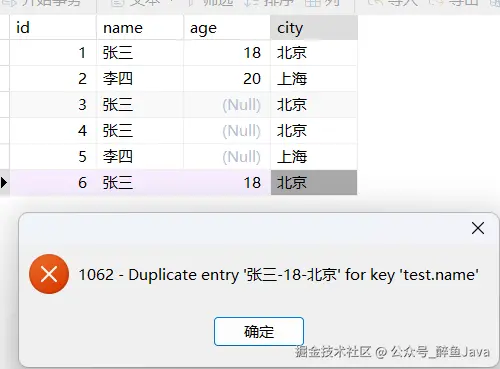
Task: Click the (Null) age cell in row 4
Action: pos(227,131)
